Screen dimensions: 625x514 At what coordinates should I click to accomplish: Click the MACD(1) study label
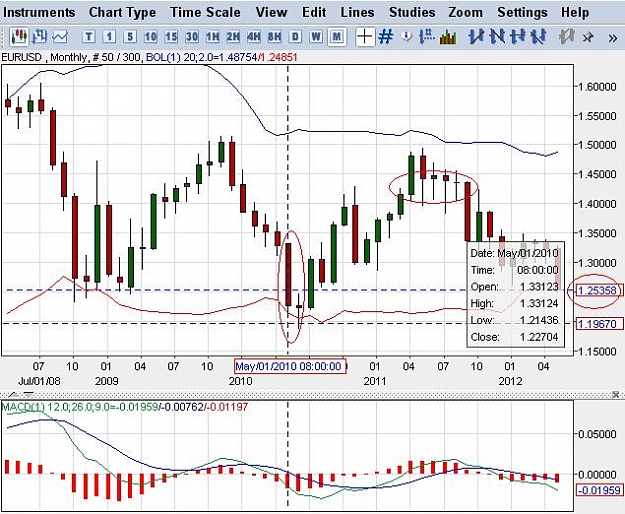pos(124,407)
